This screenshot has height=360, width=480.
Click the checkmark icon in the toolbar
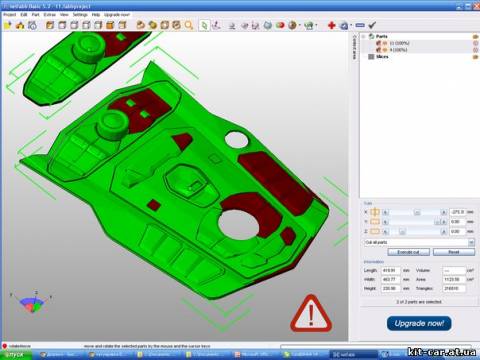pyautogui.click(x=372, y=25)
